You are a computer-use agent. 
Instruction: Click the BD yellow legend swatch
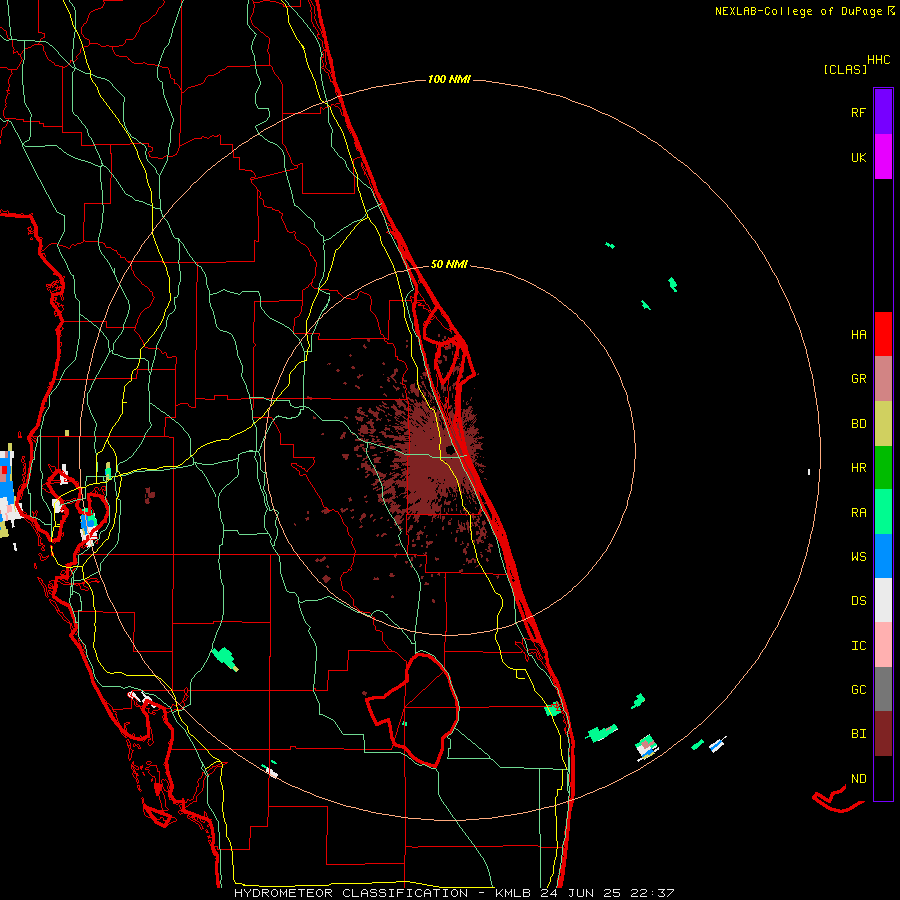883,424
